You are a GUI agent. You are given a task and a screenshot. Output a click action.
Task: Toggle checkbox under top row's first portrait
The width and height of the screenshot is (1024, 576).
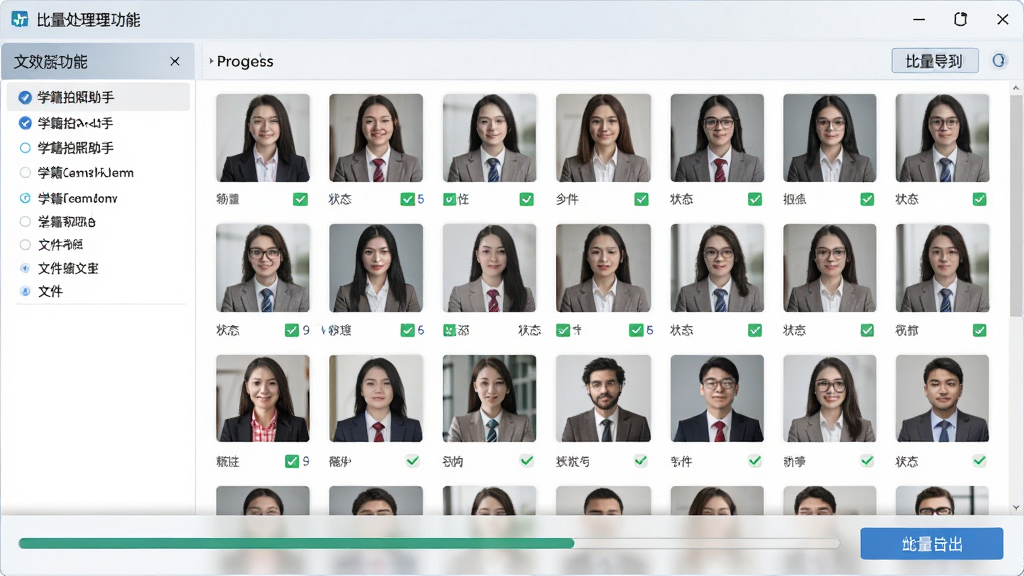click(x=300, y=199)
